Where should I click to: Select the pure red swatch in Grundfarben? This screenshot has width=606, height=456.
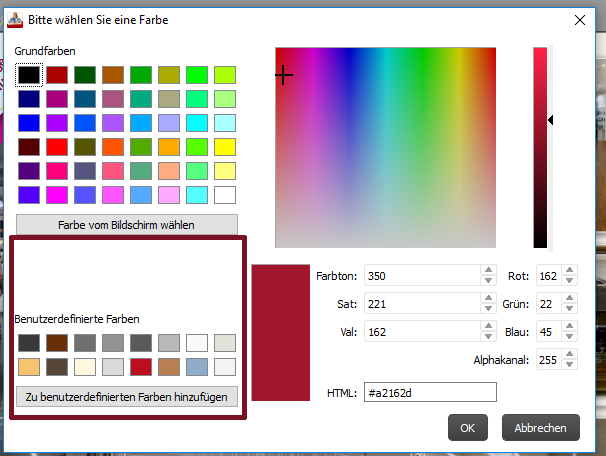point(57,147)
